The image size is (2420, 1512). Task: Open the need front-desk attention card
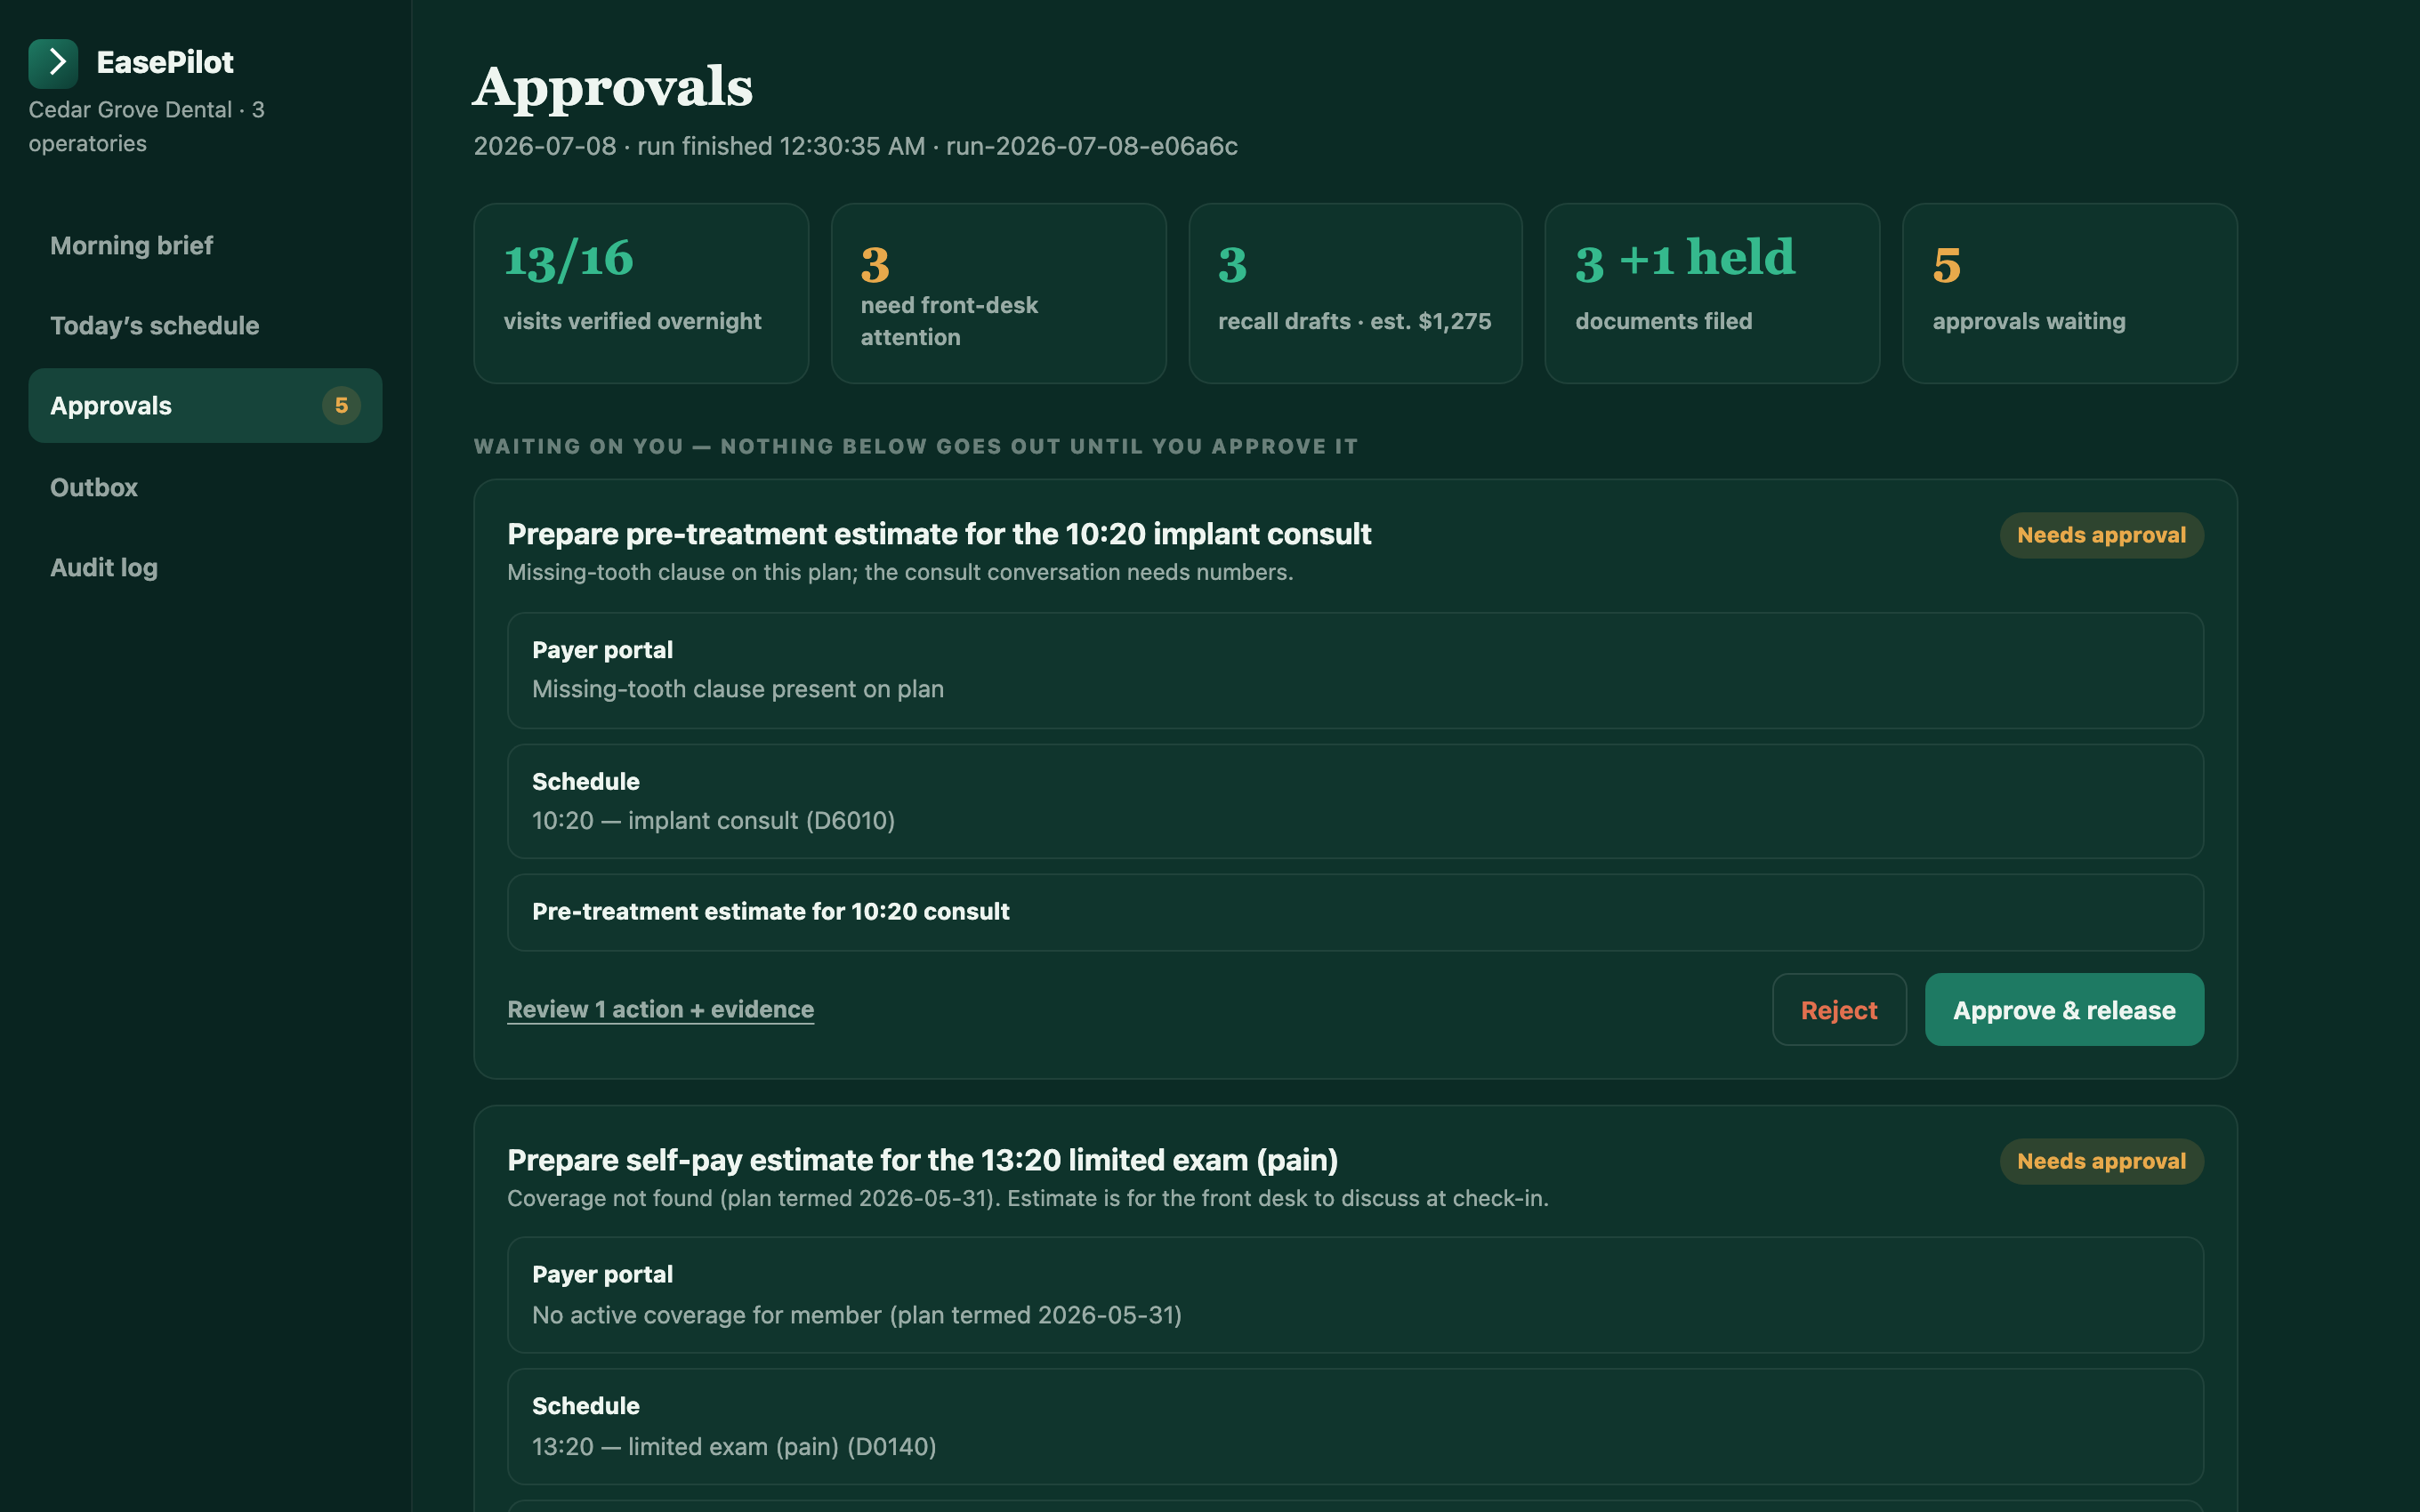pos(998,293)
